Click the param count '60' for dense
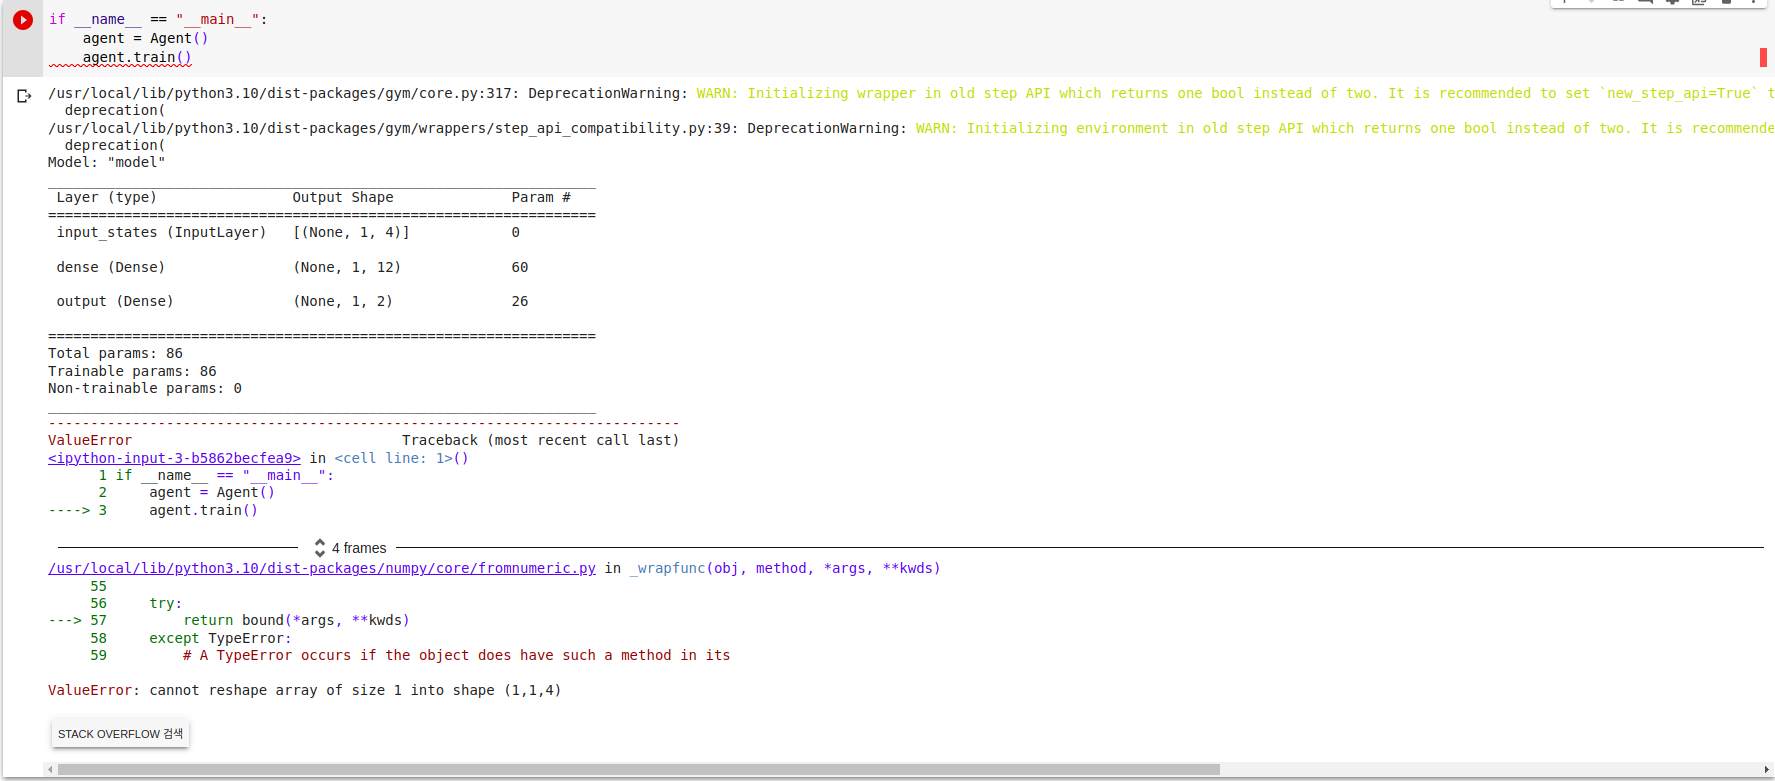1775x781 pixels. coord(520,267)
